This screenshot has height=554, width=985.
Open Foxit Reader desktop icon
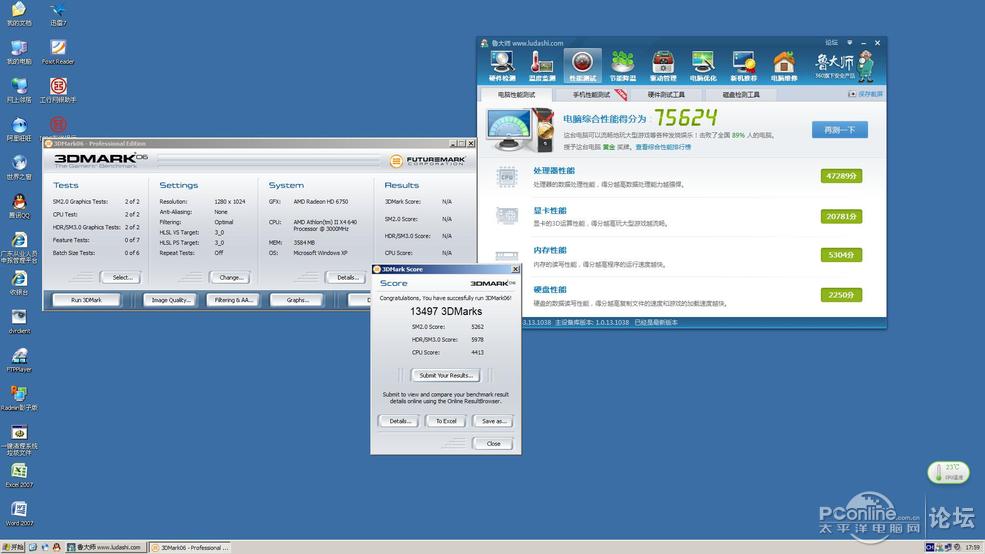(x=58, y=52)
